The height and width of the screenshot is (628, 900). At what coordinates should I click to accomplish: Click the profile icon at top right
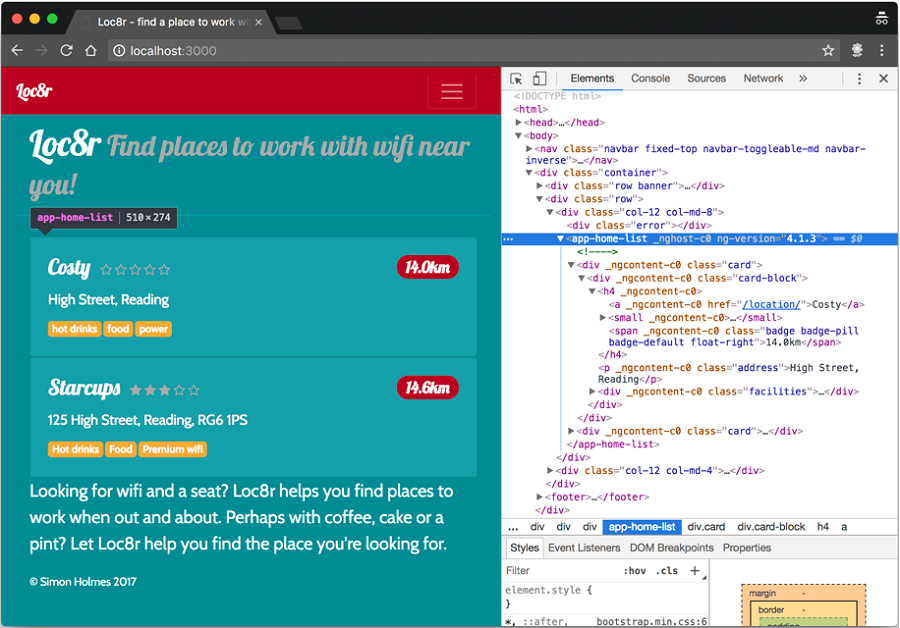[882, 18]
